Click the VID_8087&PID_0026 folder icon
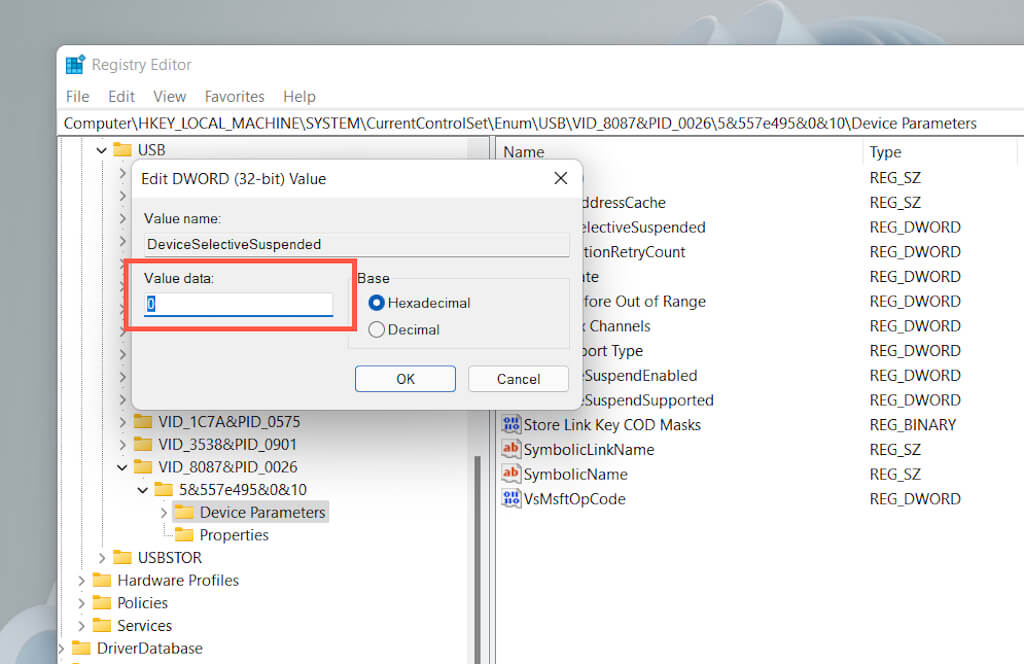The height and width of the screenshot is (664, 1024). tap(142, 467)
